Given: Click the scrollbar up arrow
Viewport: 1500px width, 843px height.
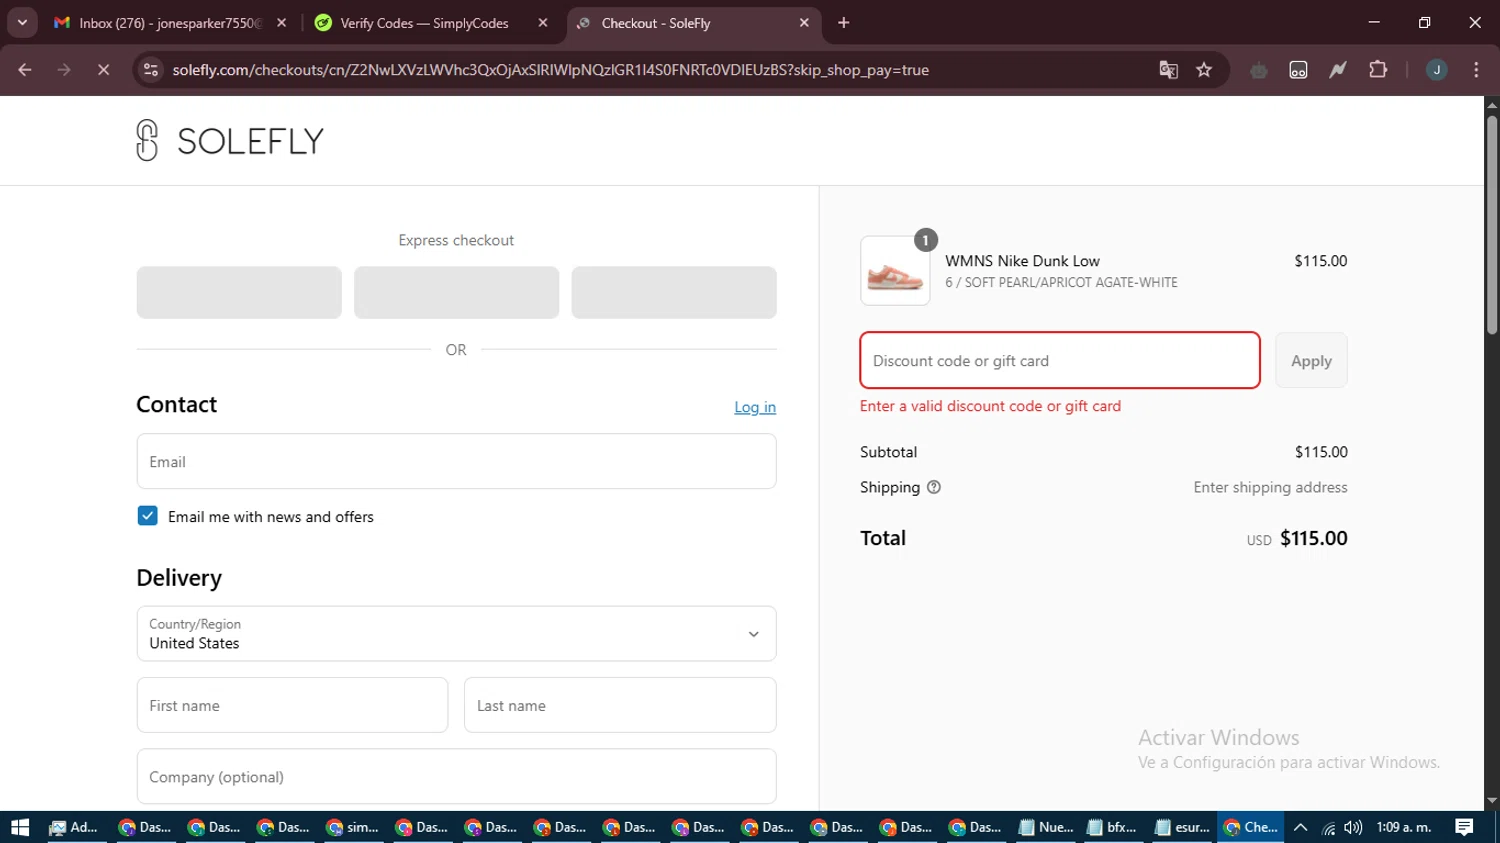Looking at the screenshot, I should click(1492, 104).
